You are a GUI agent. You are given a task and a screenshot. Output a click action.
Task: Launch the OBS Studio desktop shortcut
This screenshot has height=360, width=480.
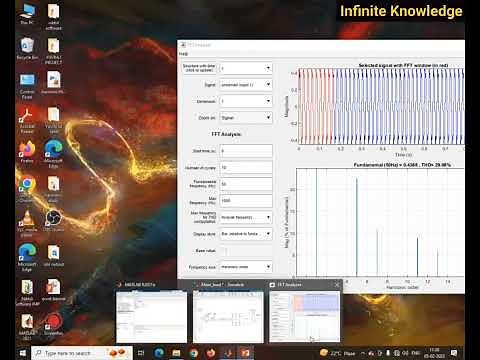tap(53, 221)
